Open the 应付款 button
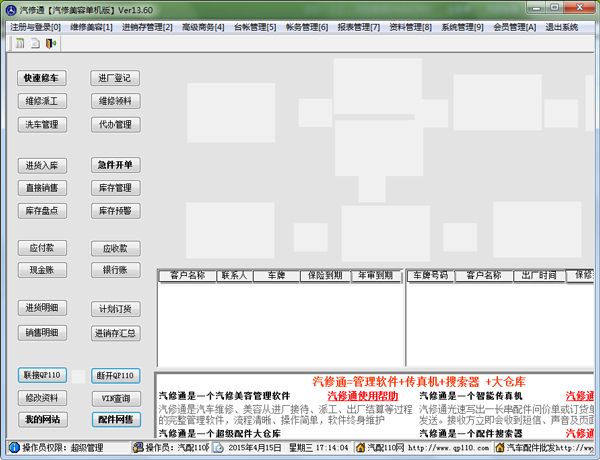Viewport: 600px width, 460px height. click(42, 248)
